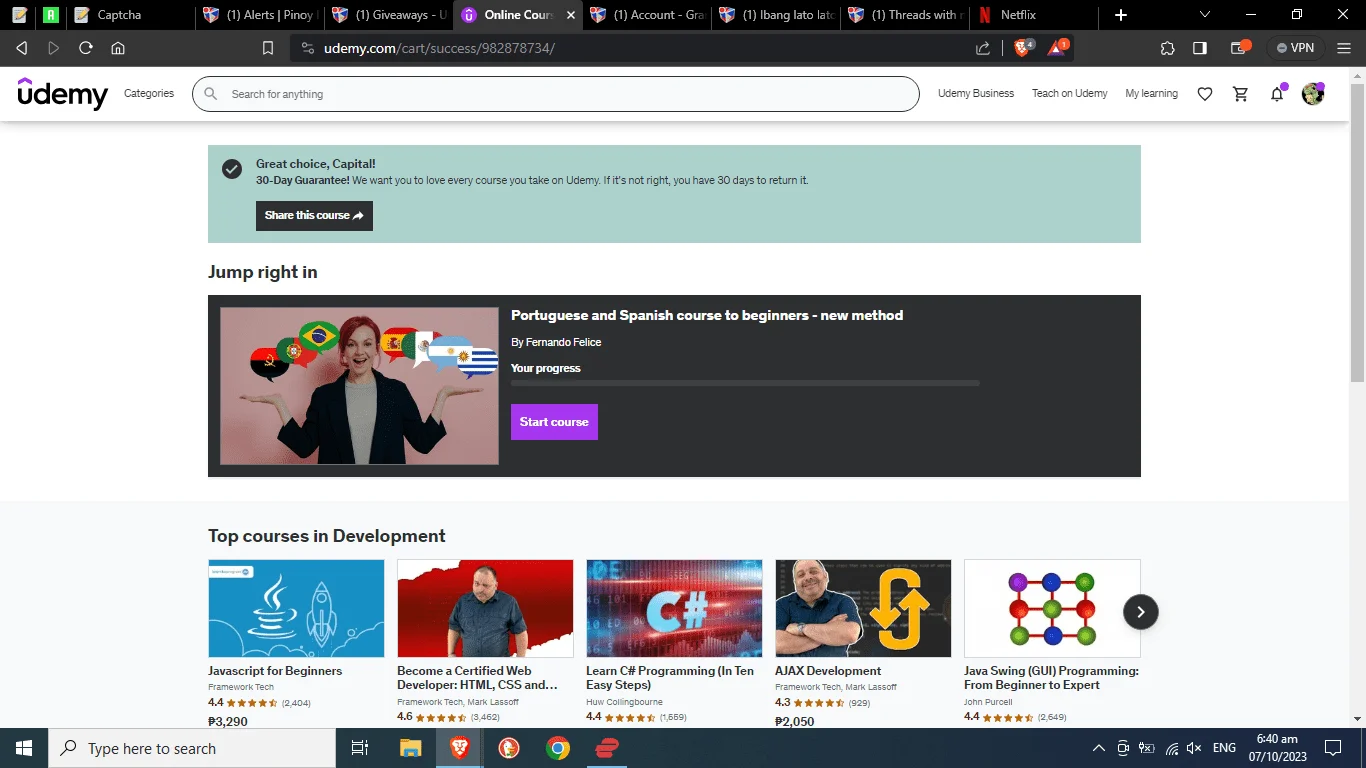Open File Explorer from taskbar

[411, 748]
